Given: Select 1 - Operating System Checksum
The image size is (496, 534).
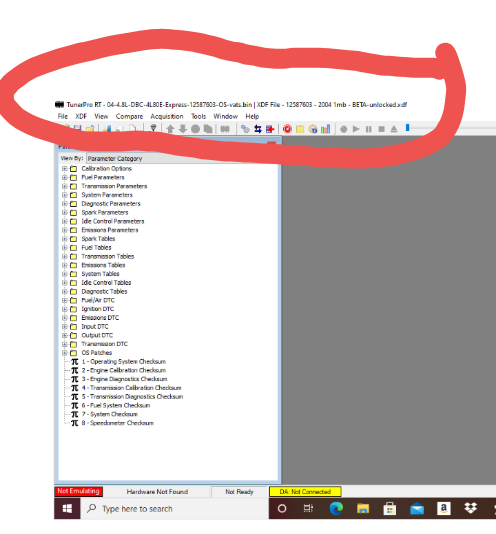Looking at the screenshot, I should [124, 362].
